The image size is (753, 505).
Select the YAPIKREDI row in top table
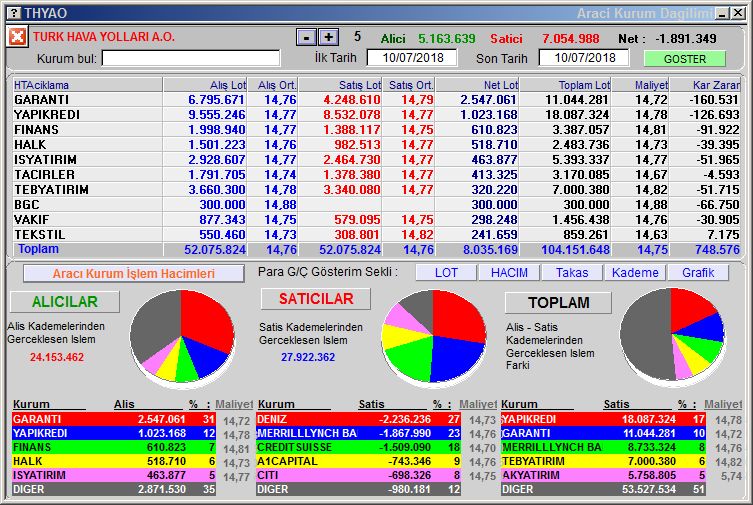[376, 115]
